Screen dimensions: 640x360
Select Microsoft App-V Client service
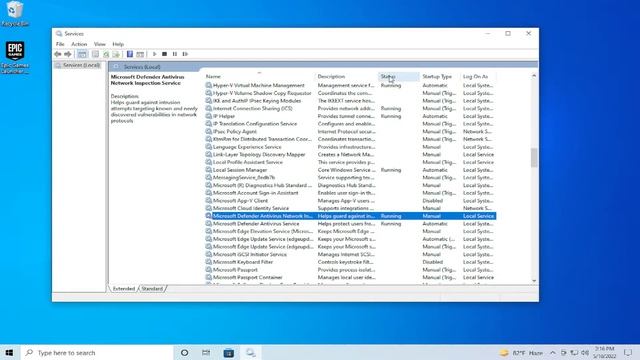tap(350, 201)
